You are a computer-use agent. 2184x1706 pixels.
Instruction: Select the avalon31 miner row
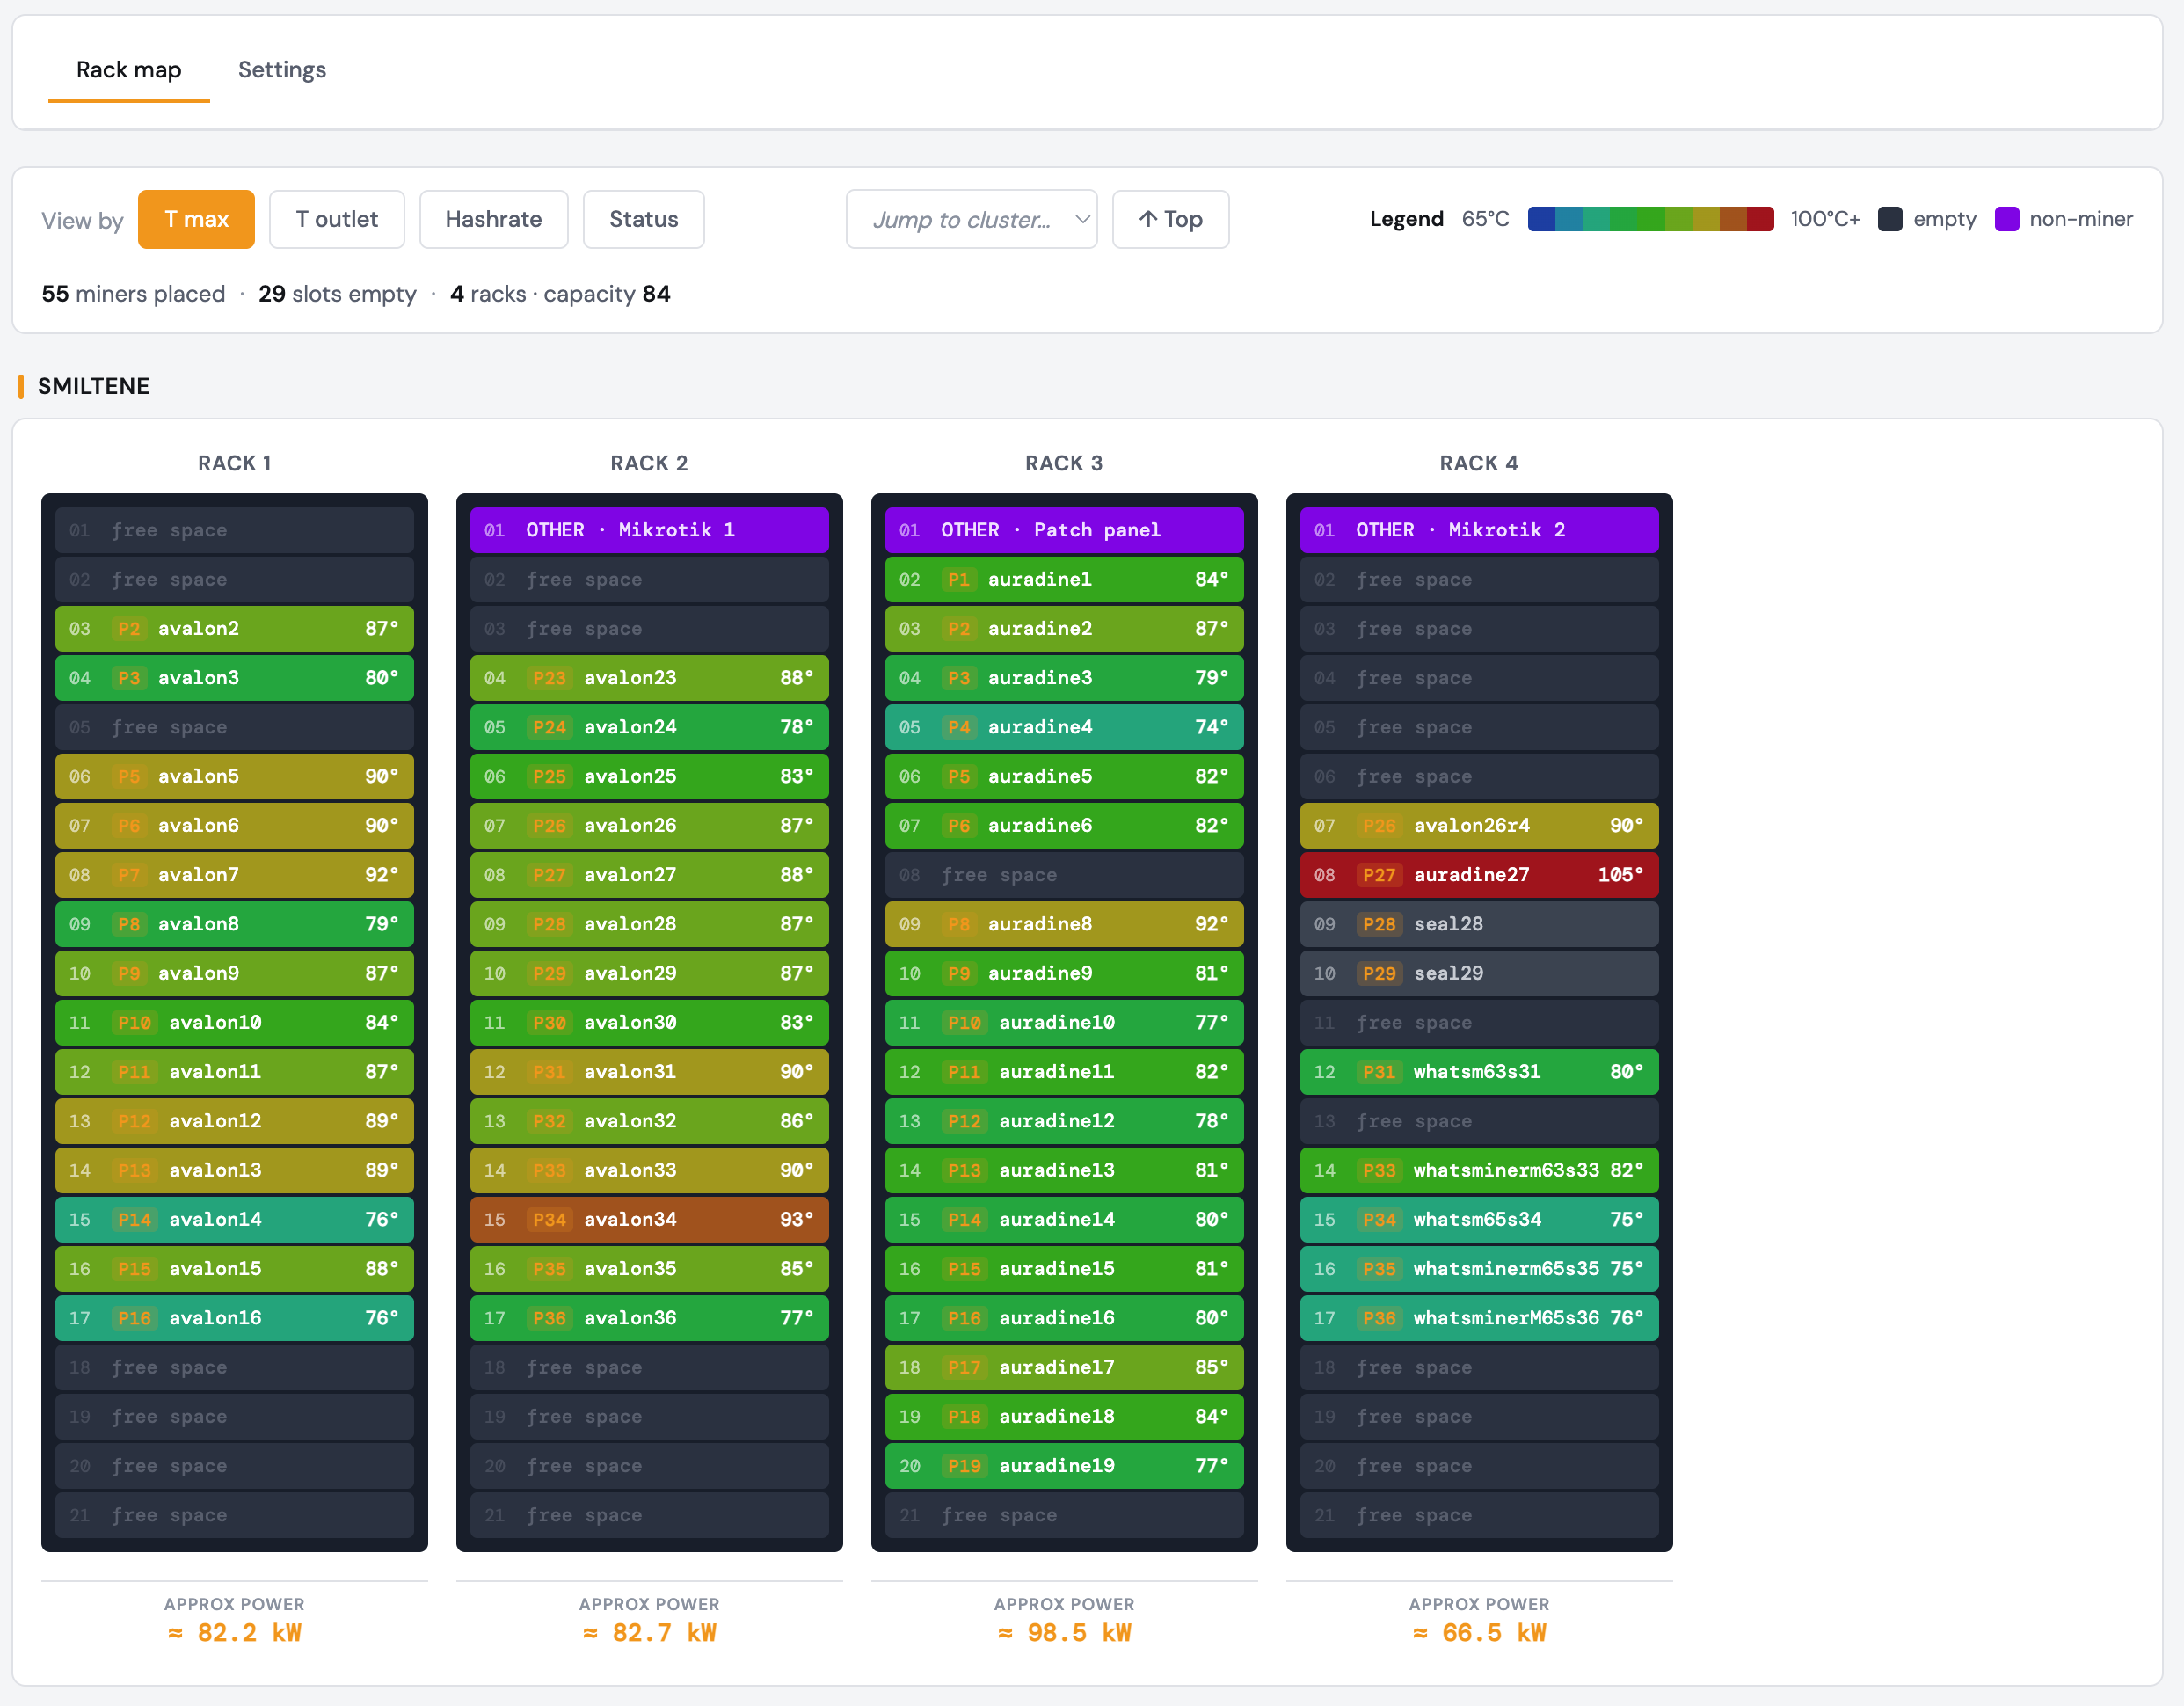tap(649, 1072)
